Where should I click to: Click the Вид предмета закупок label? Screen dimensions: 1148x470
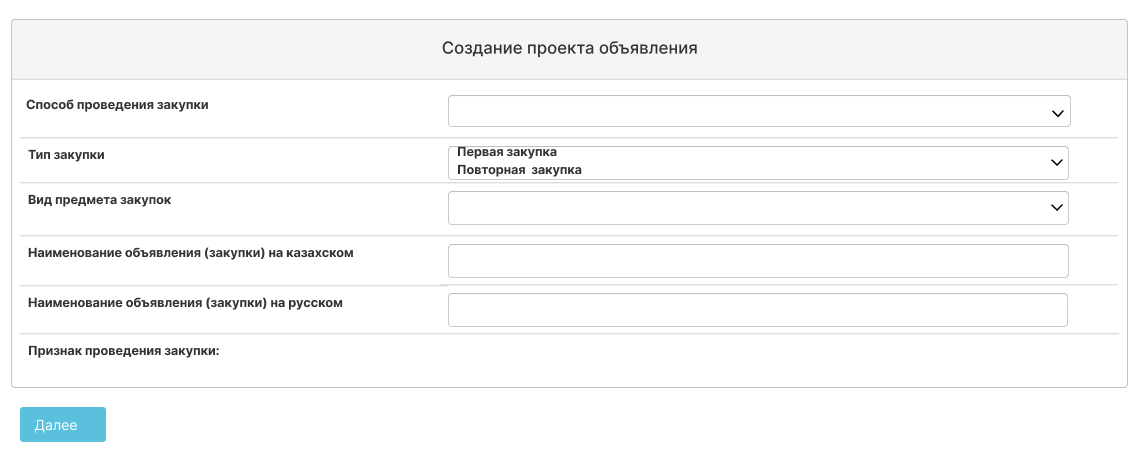tap(100, 200)
